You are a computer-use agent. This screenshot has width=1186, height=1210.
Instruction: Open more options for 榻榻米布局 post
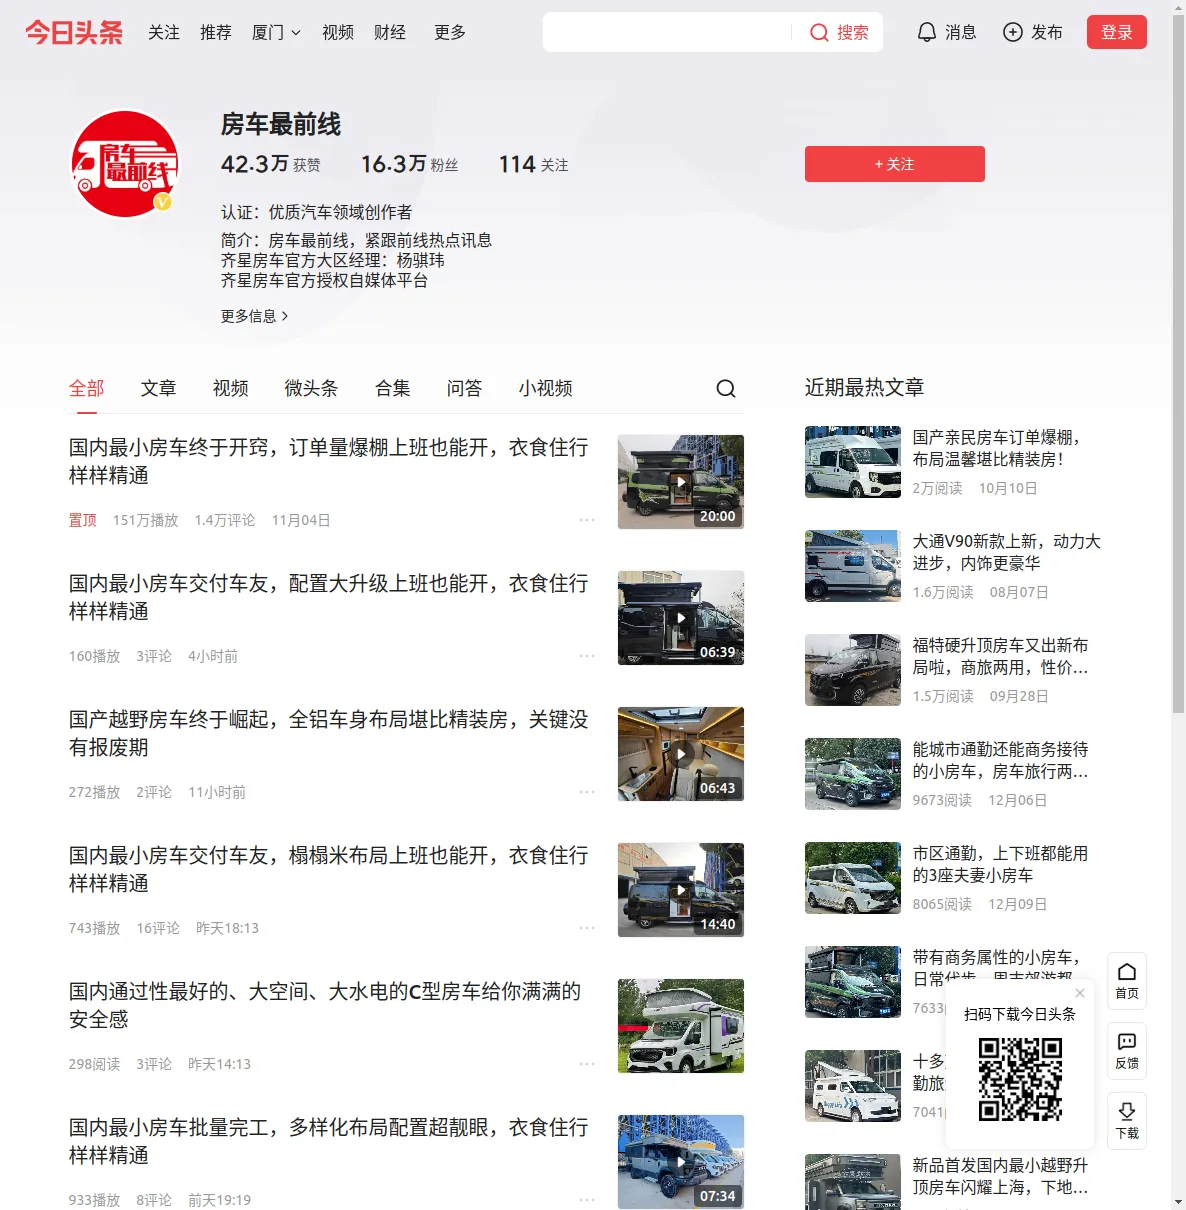pyautogui.click(x=587, y=928)
